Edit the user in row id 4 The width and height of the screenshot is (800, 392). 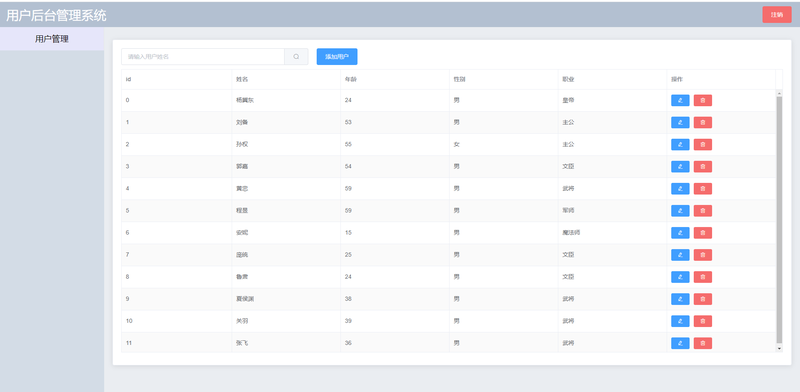680,189
